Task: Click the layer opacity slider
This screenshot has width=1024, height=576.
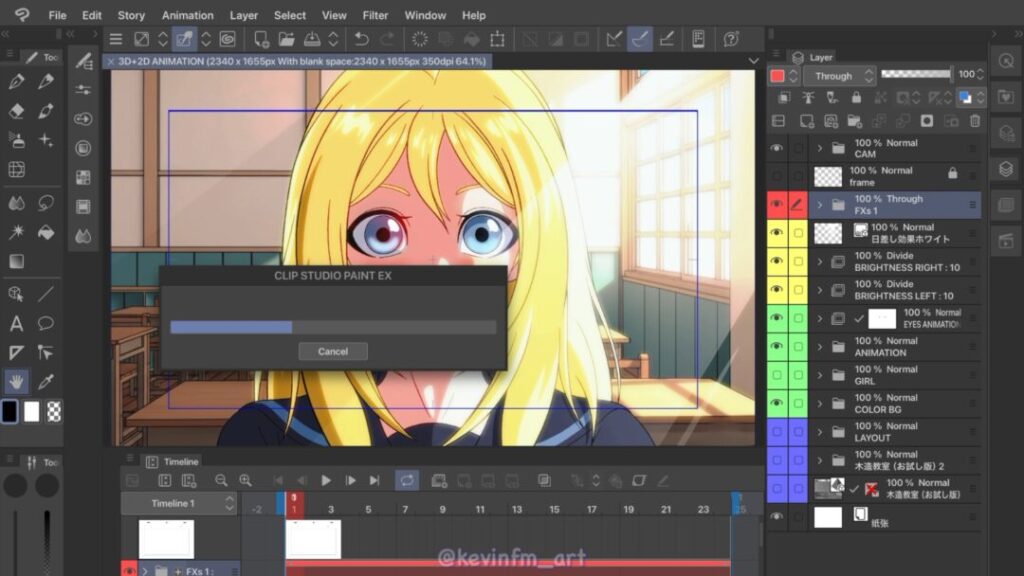Action: click(x=916, y=74)
